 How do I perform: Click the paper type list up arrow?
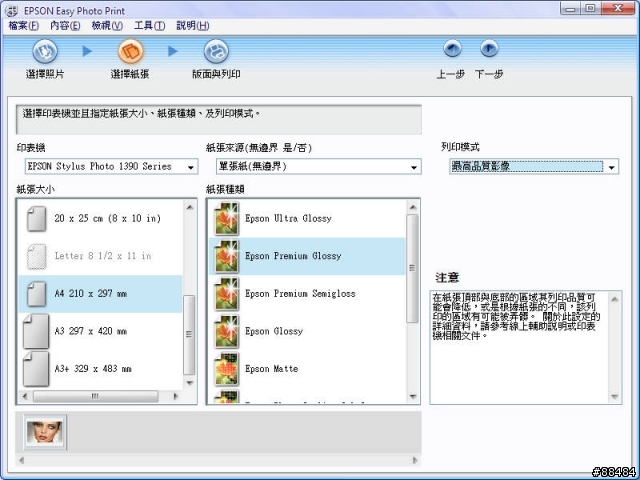point(413,208)
